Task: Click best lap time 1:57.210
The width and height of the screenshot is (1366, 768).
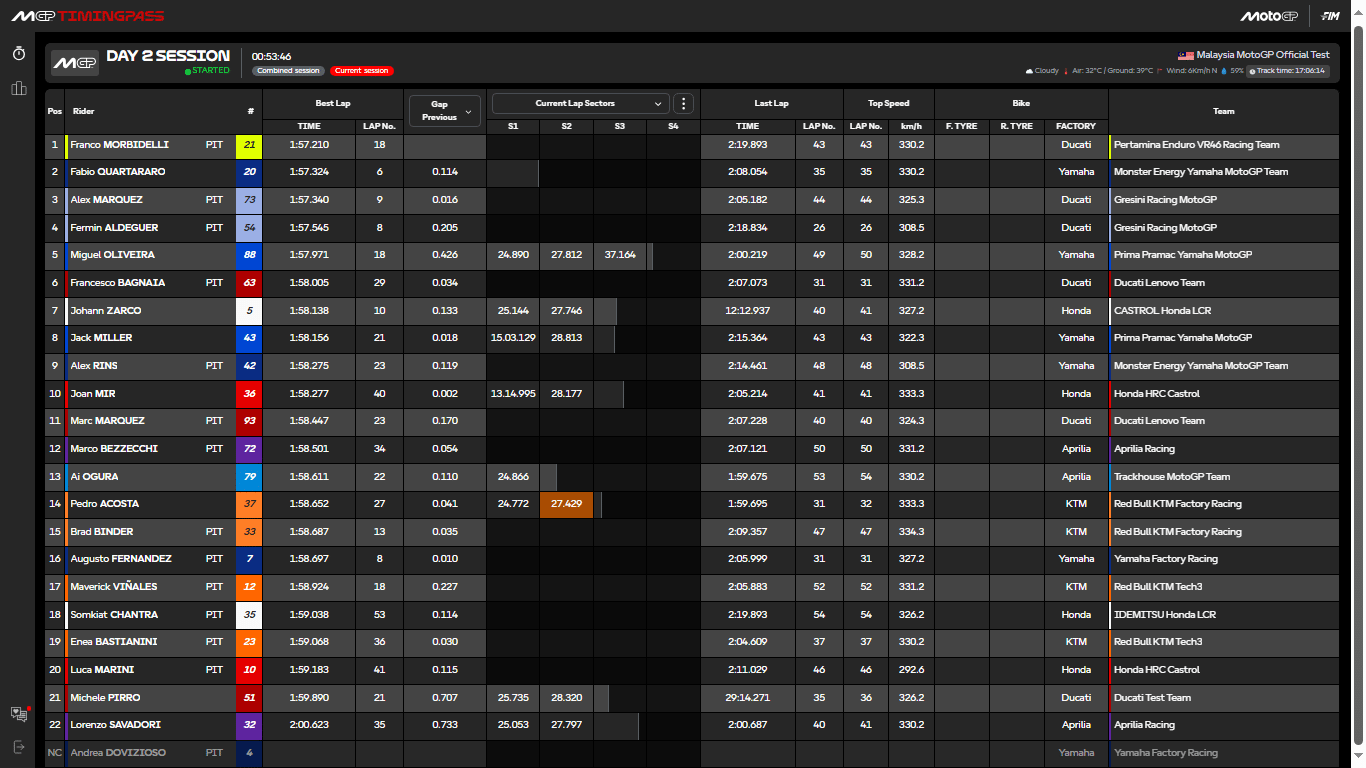Action: pyautogui.click(x=309, y=145)
